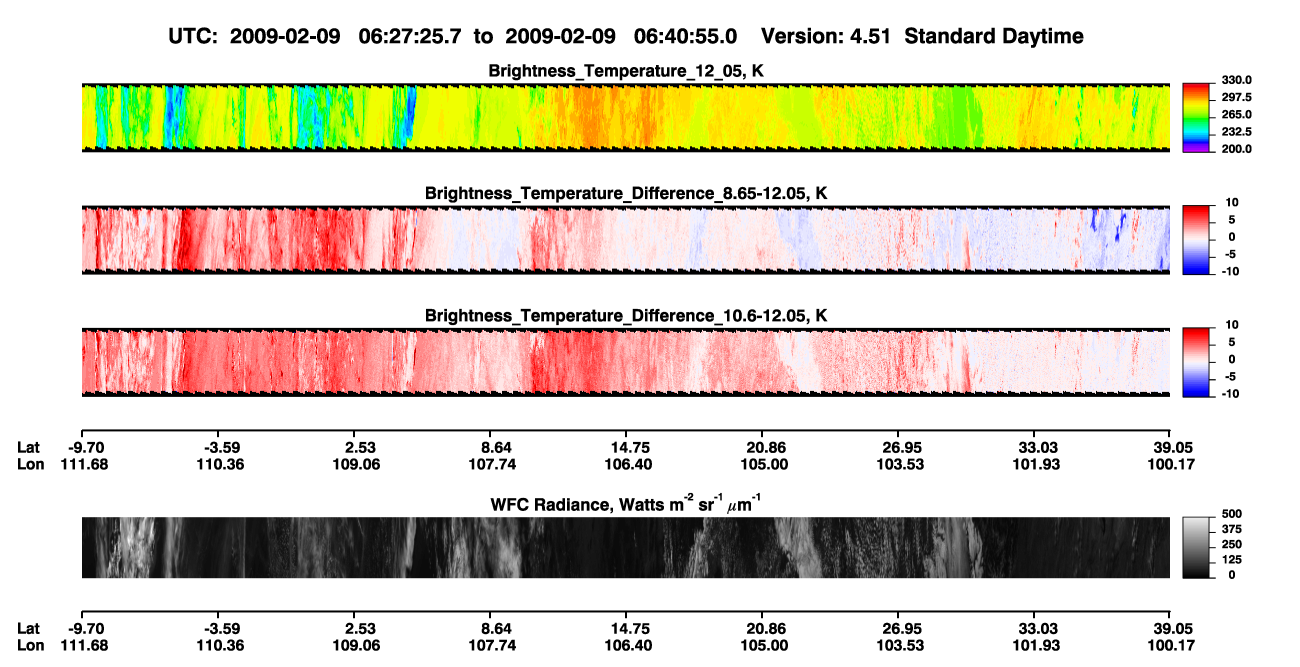Click the '200.0' colorbar label
The width and height of the screenshot is (1300, 667).
click(x=1235, y=149)
